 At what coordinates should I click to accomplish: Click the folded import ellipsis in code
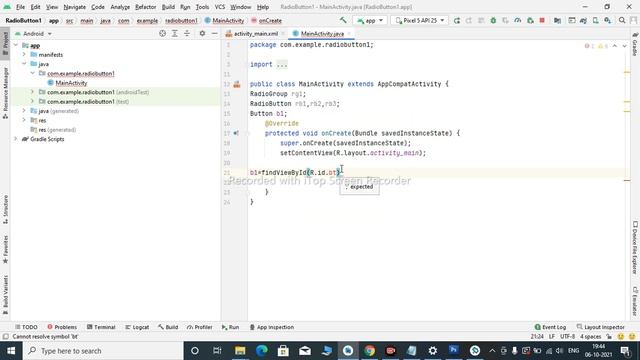point(282,64)
